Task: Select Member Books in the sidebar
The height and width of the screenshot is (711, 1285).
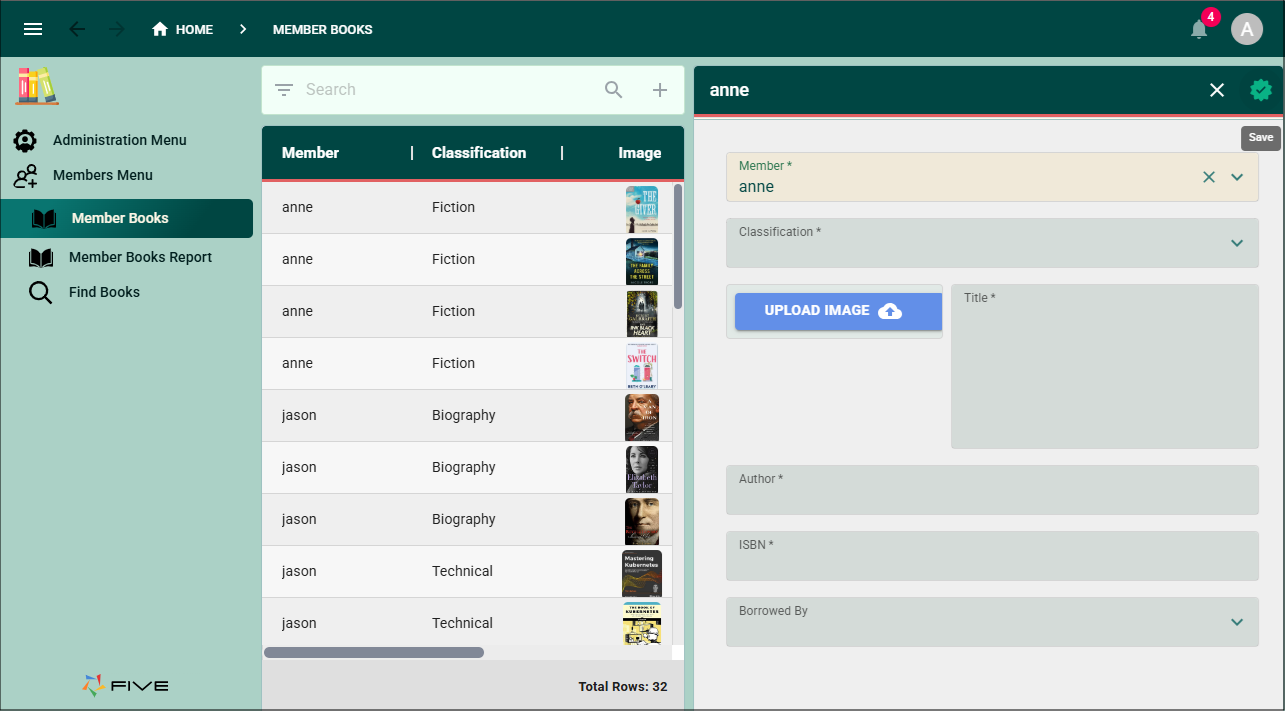Action: point(126,218)
